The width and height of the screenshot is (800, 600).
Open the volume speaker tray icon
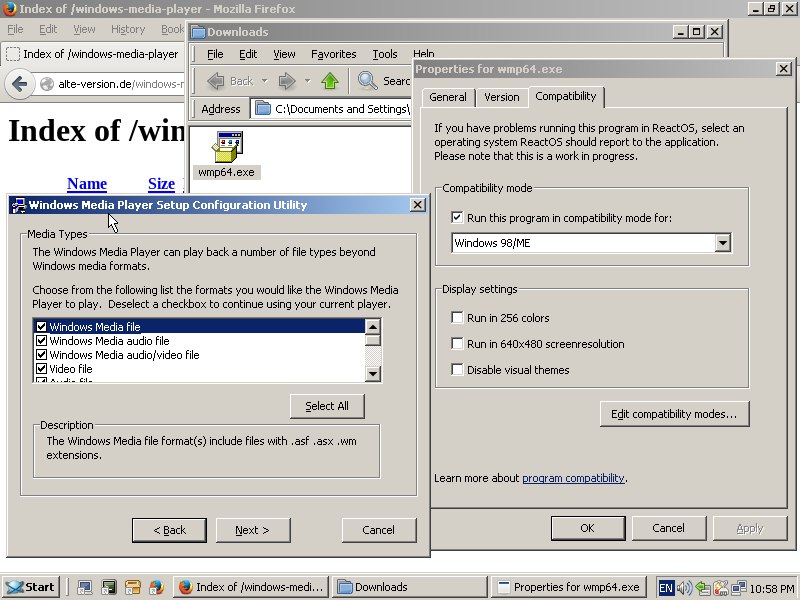pyautogui.click(x=684, y=588)
